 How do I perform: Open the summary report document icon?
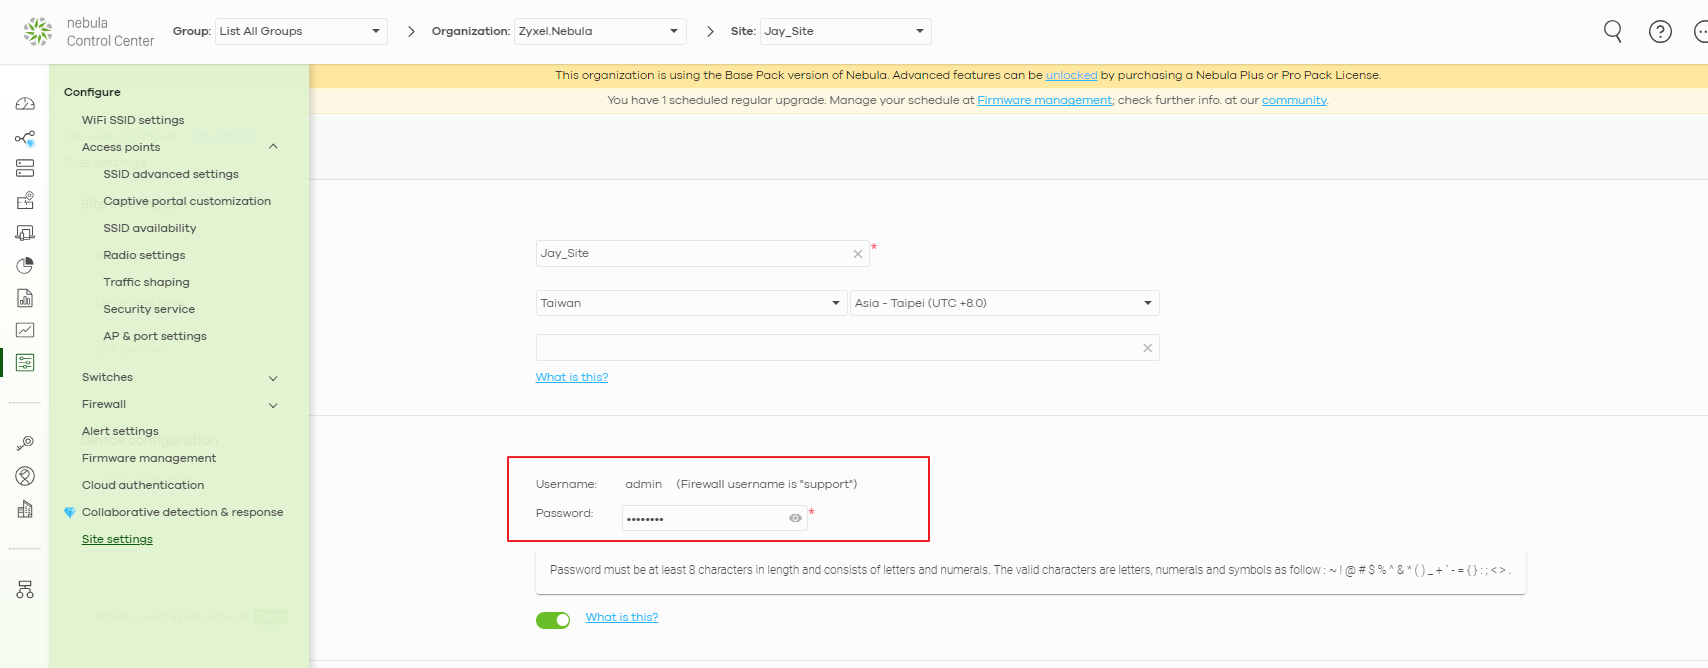click(25, 298)
